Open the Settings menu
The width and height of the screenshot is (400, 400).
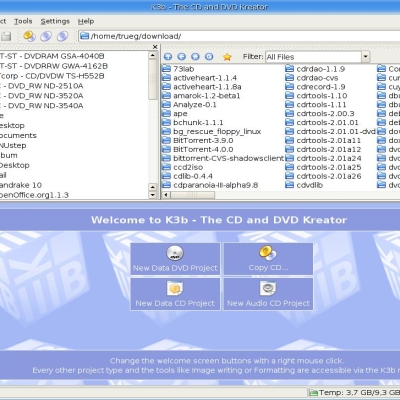coord(55,21)
